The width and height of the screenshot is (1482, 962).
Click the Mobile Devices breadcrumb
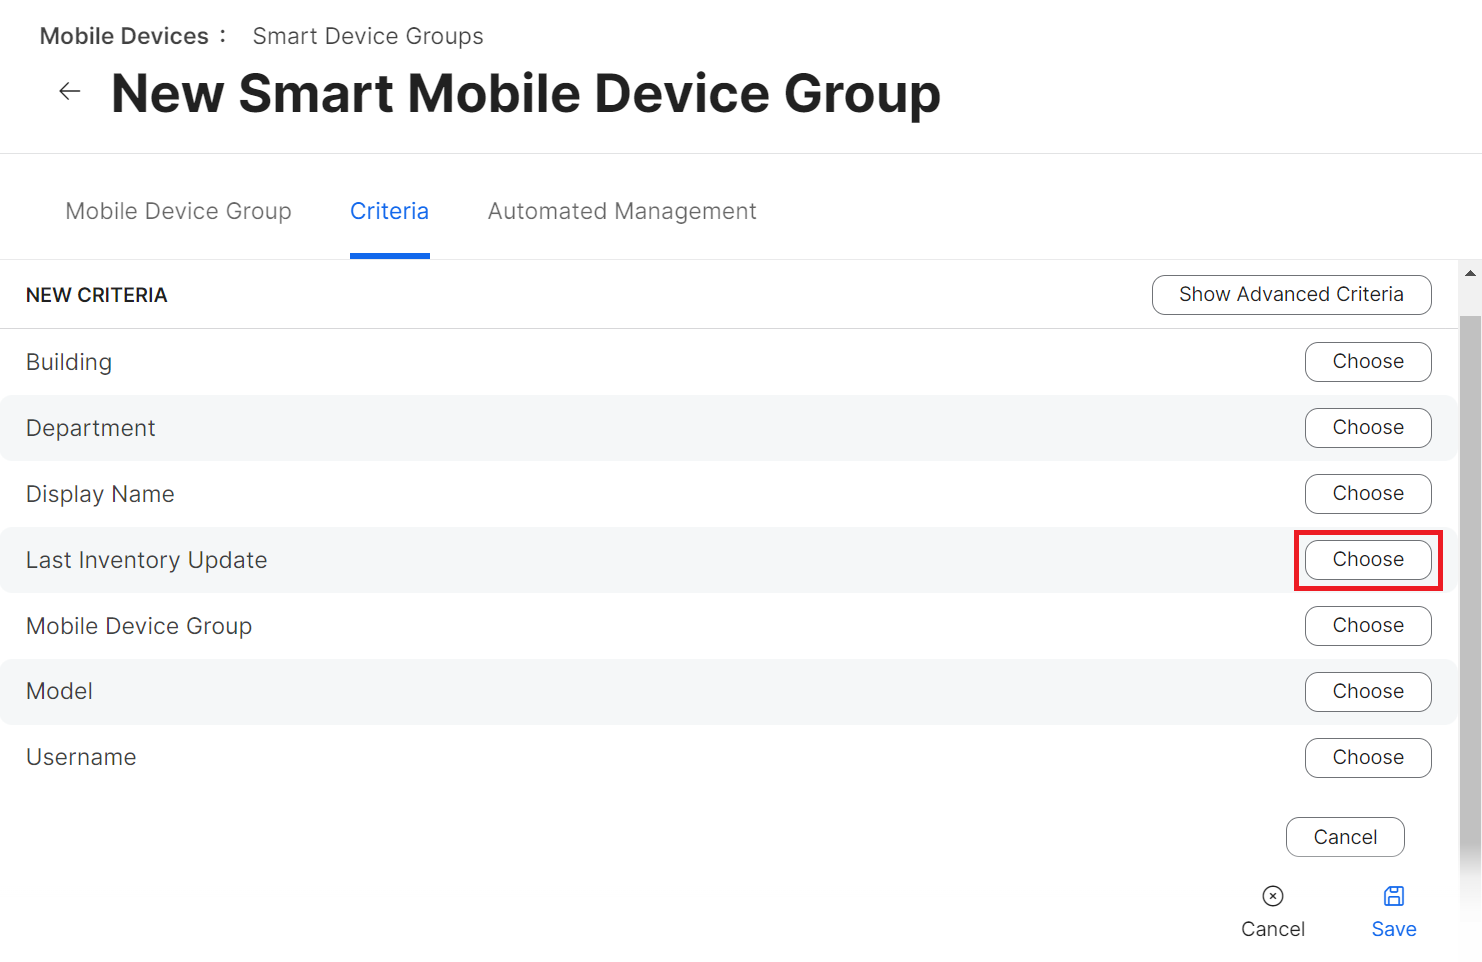click(x=124, y=36)
